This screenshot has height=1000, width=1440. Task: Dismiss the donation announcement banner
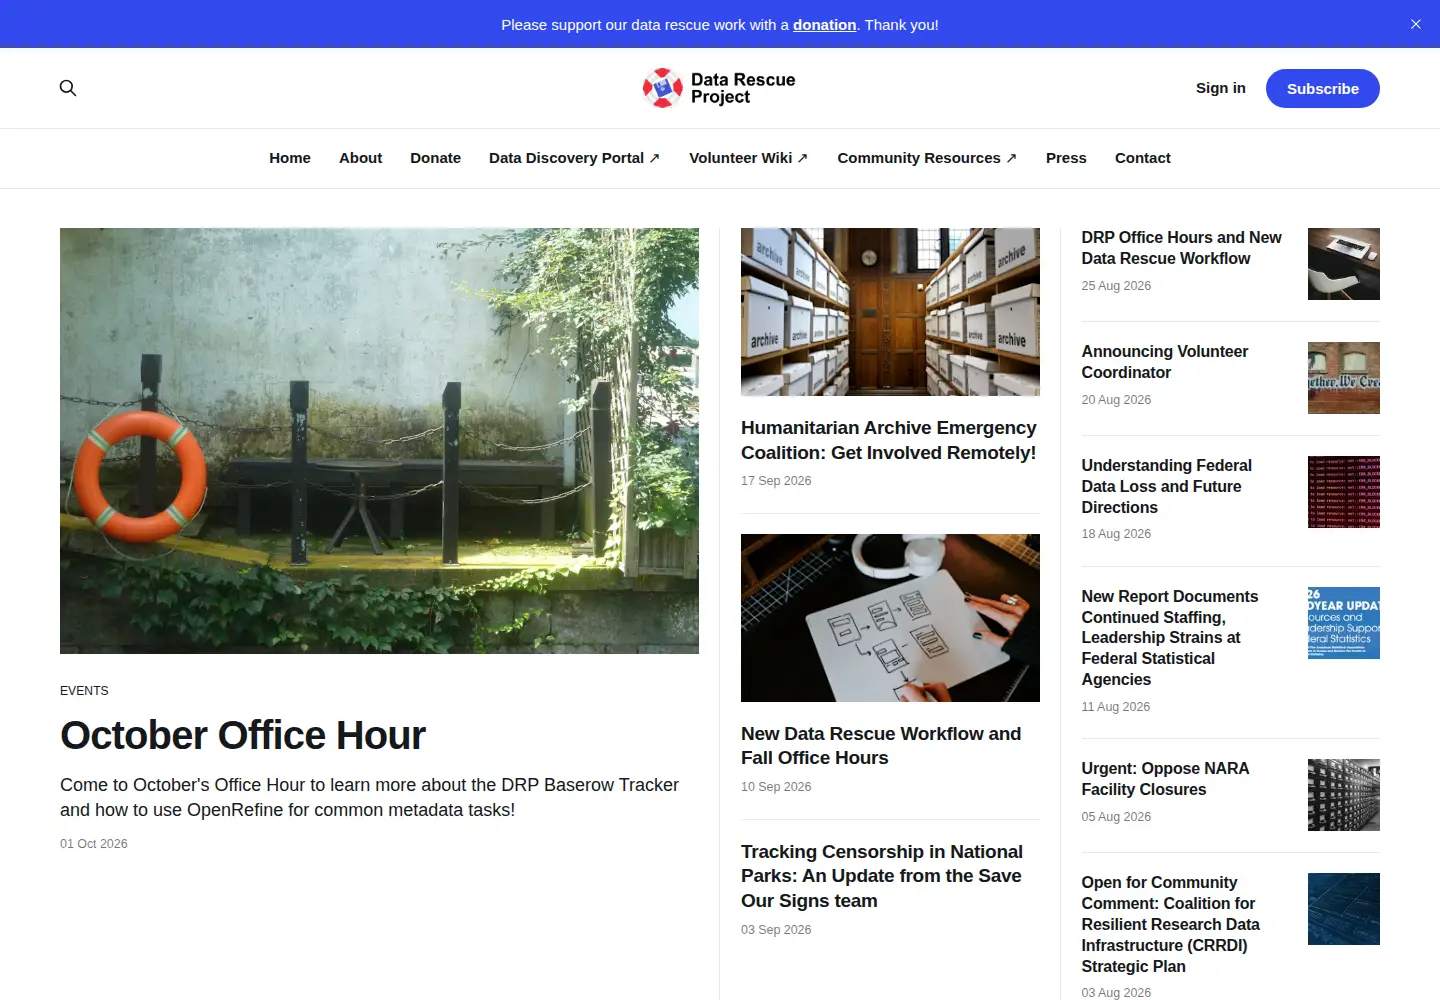(1416, 24)
